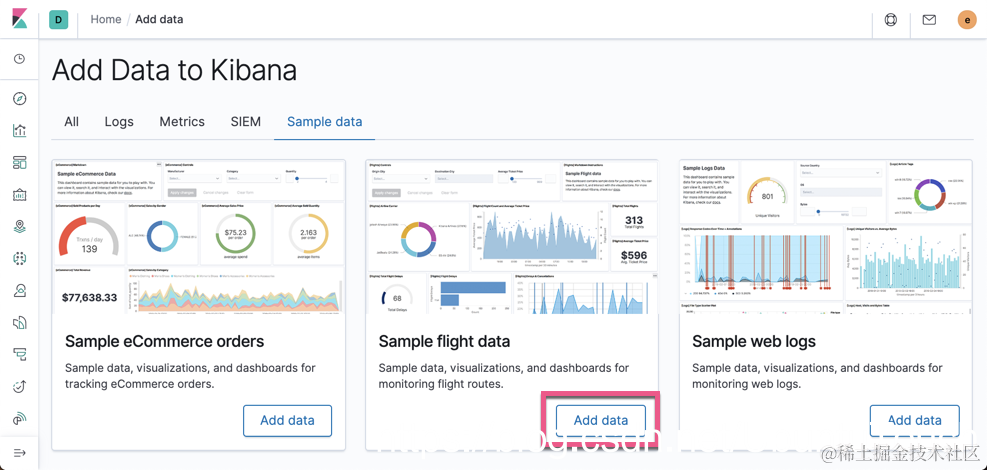Click the green D space avatar
Image resolution: width=987 pixels, height=470 pixels.
[59, 20]
